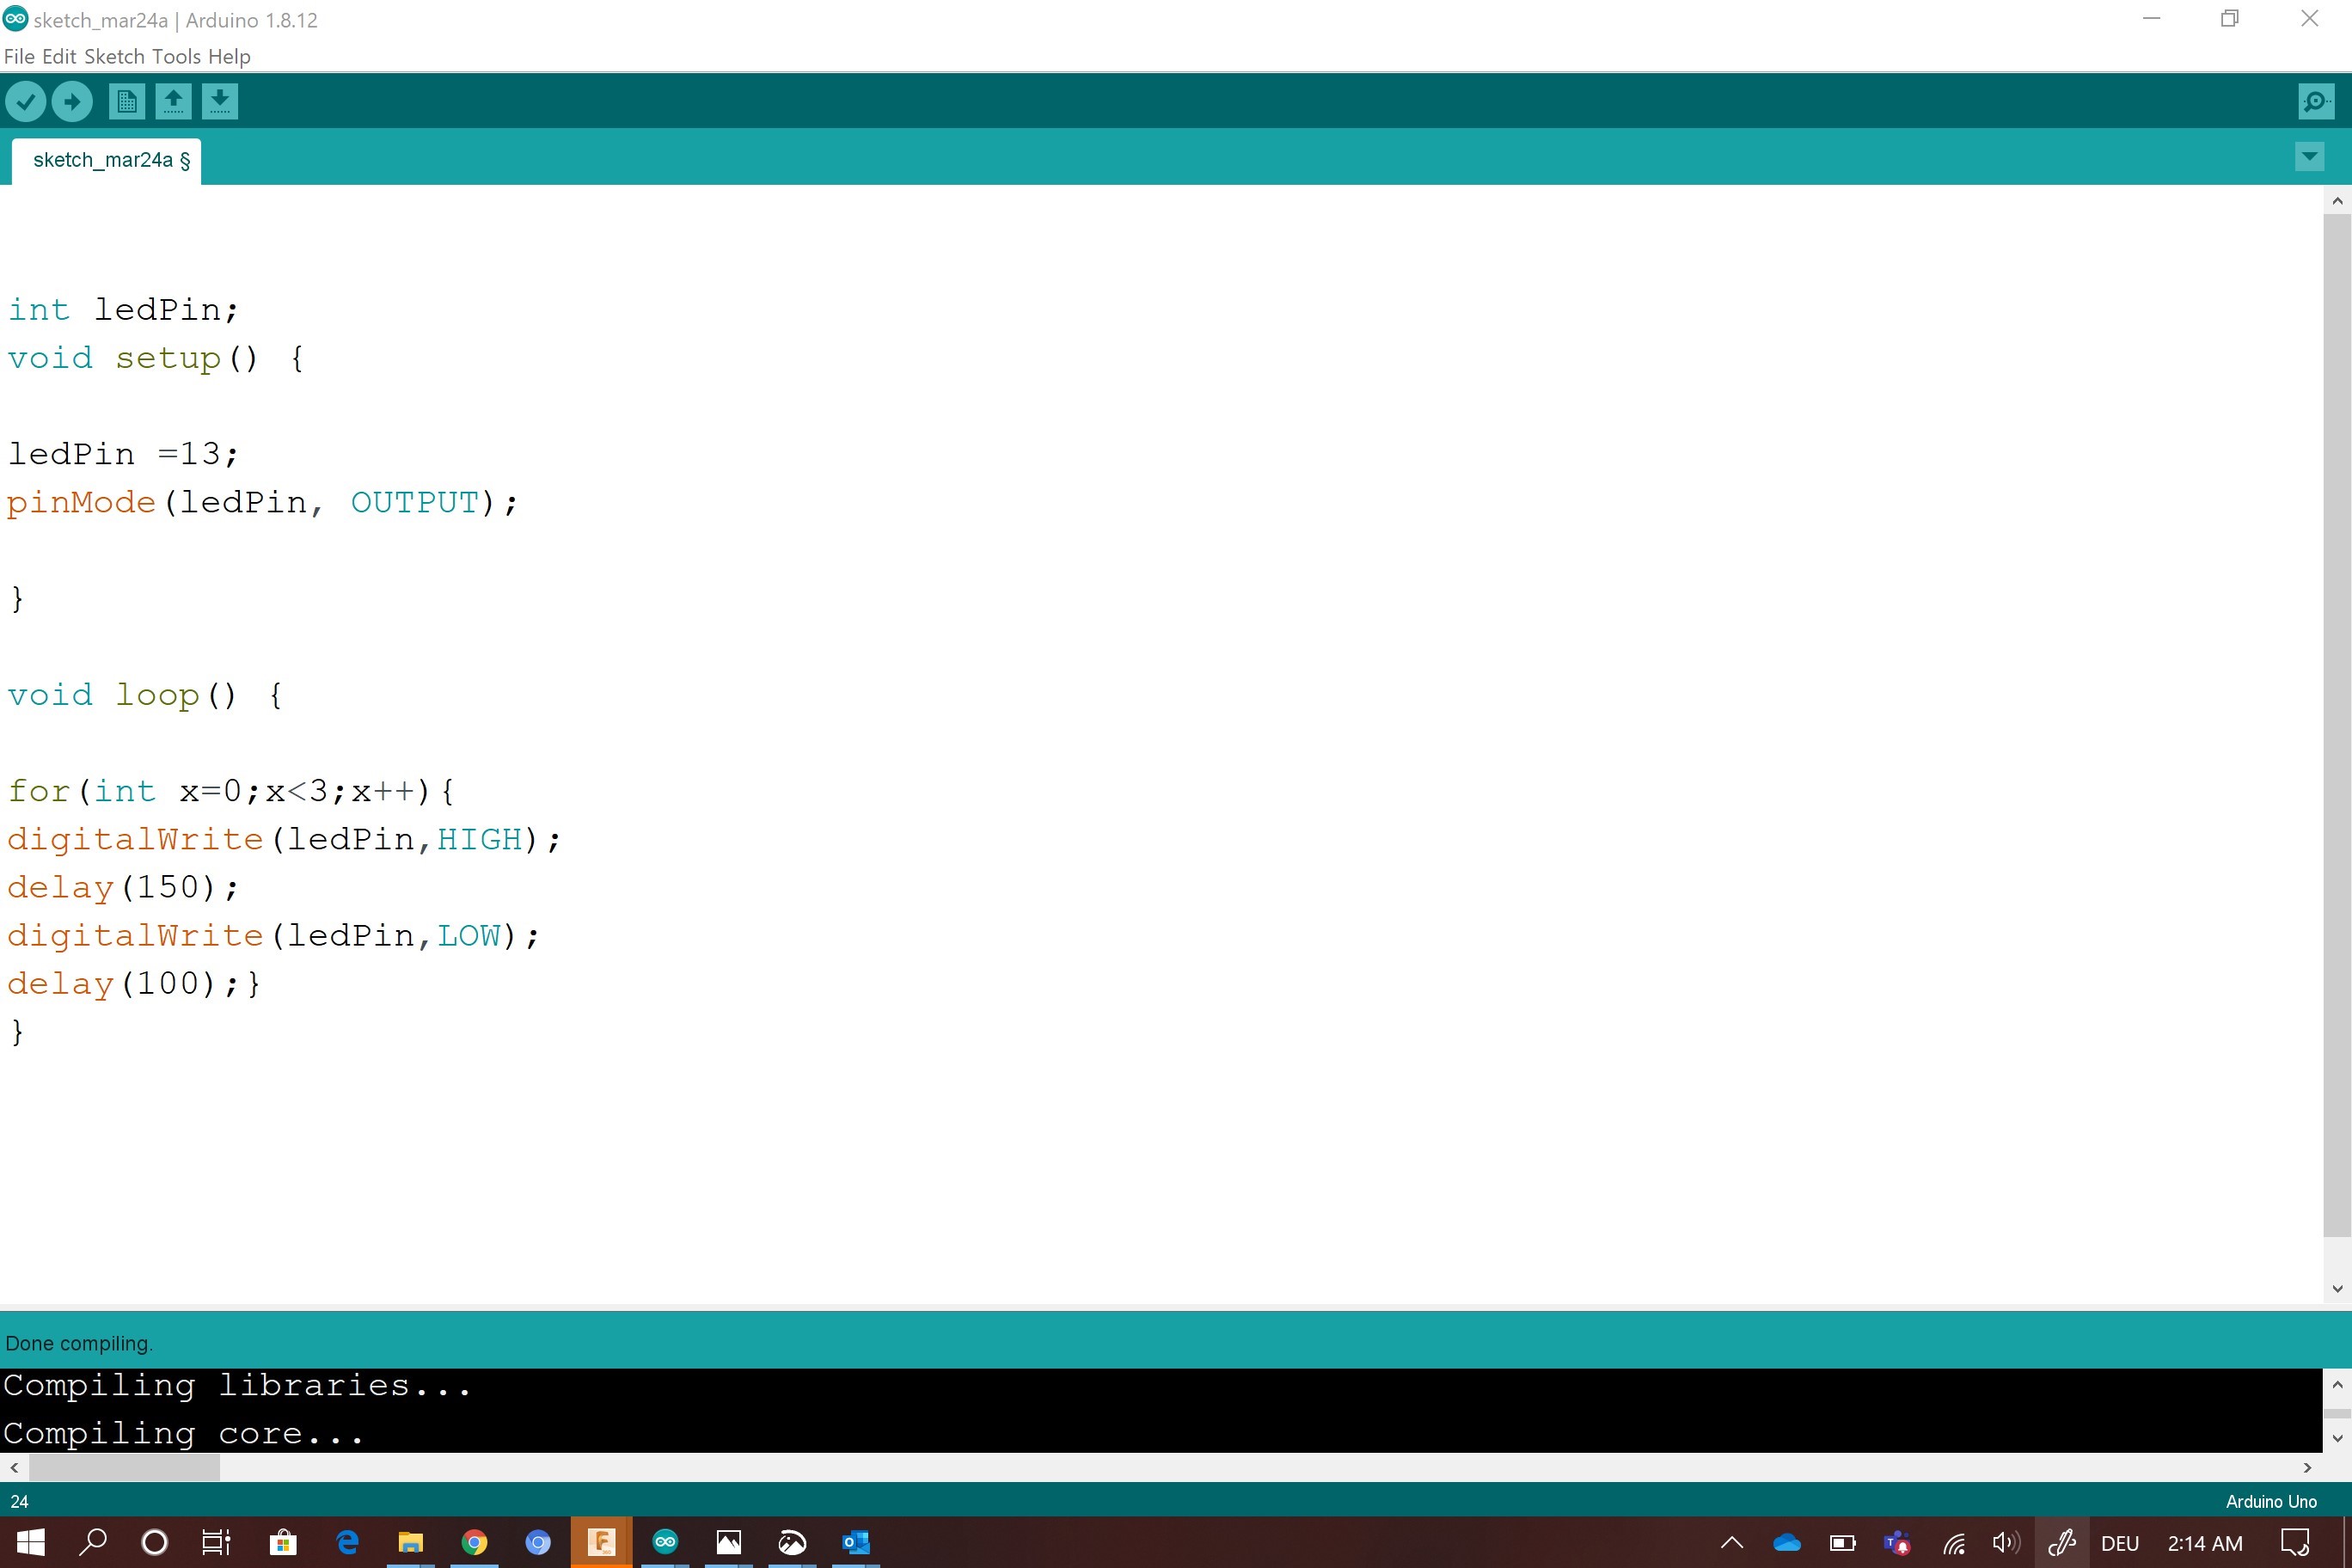This screenshot has width=2352, height=1568.
Task: Click the Verify checkmark button
Action: point(26,101)
